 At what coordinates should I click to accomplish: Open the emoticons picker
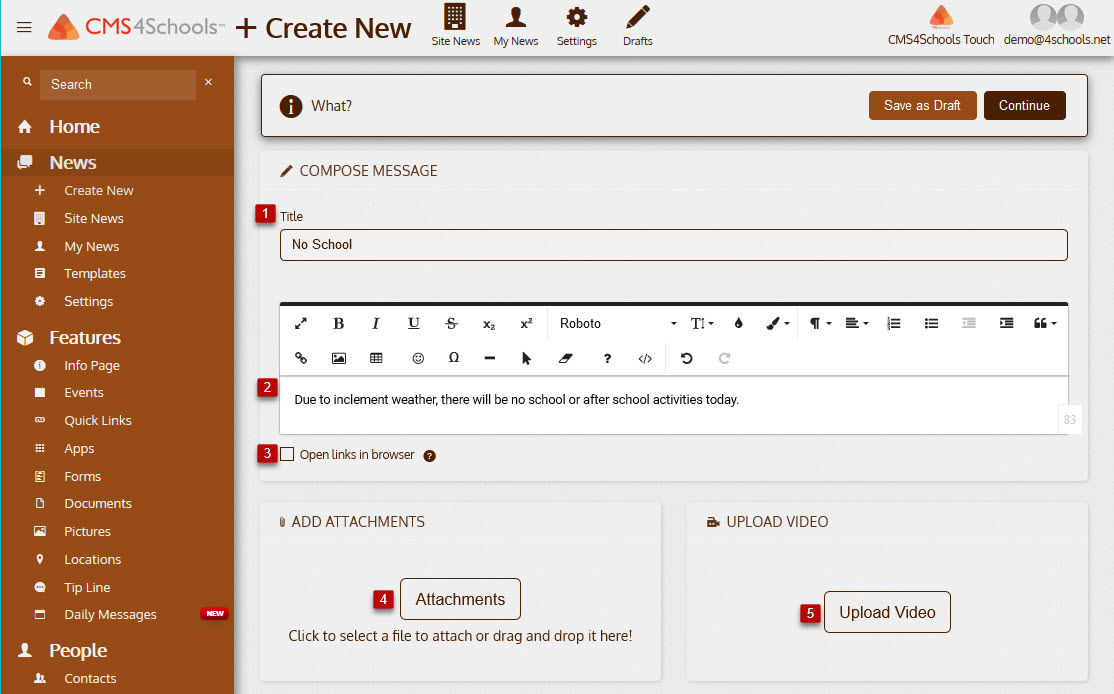[418, 358]
